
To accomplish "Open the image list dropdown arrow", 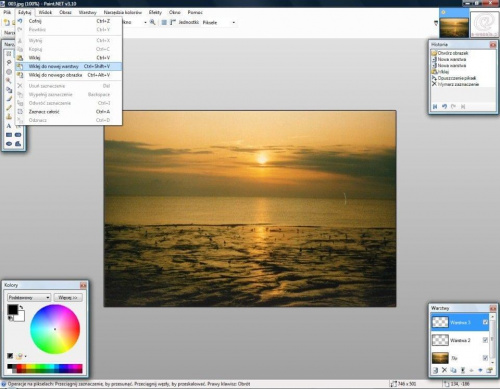I will [x=436, y=23].
